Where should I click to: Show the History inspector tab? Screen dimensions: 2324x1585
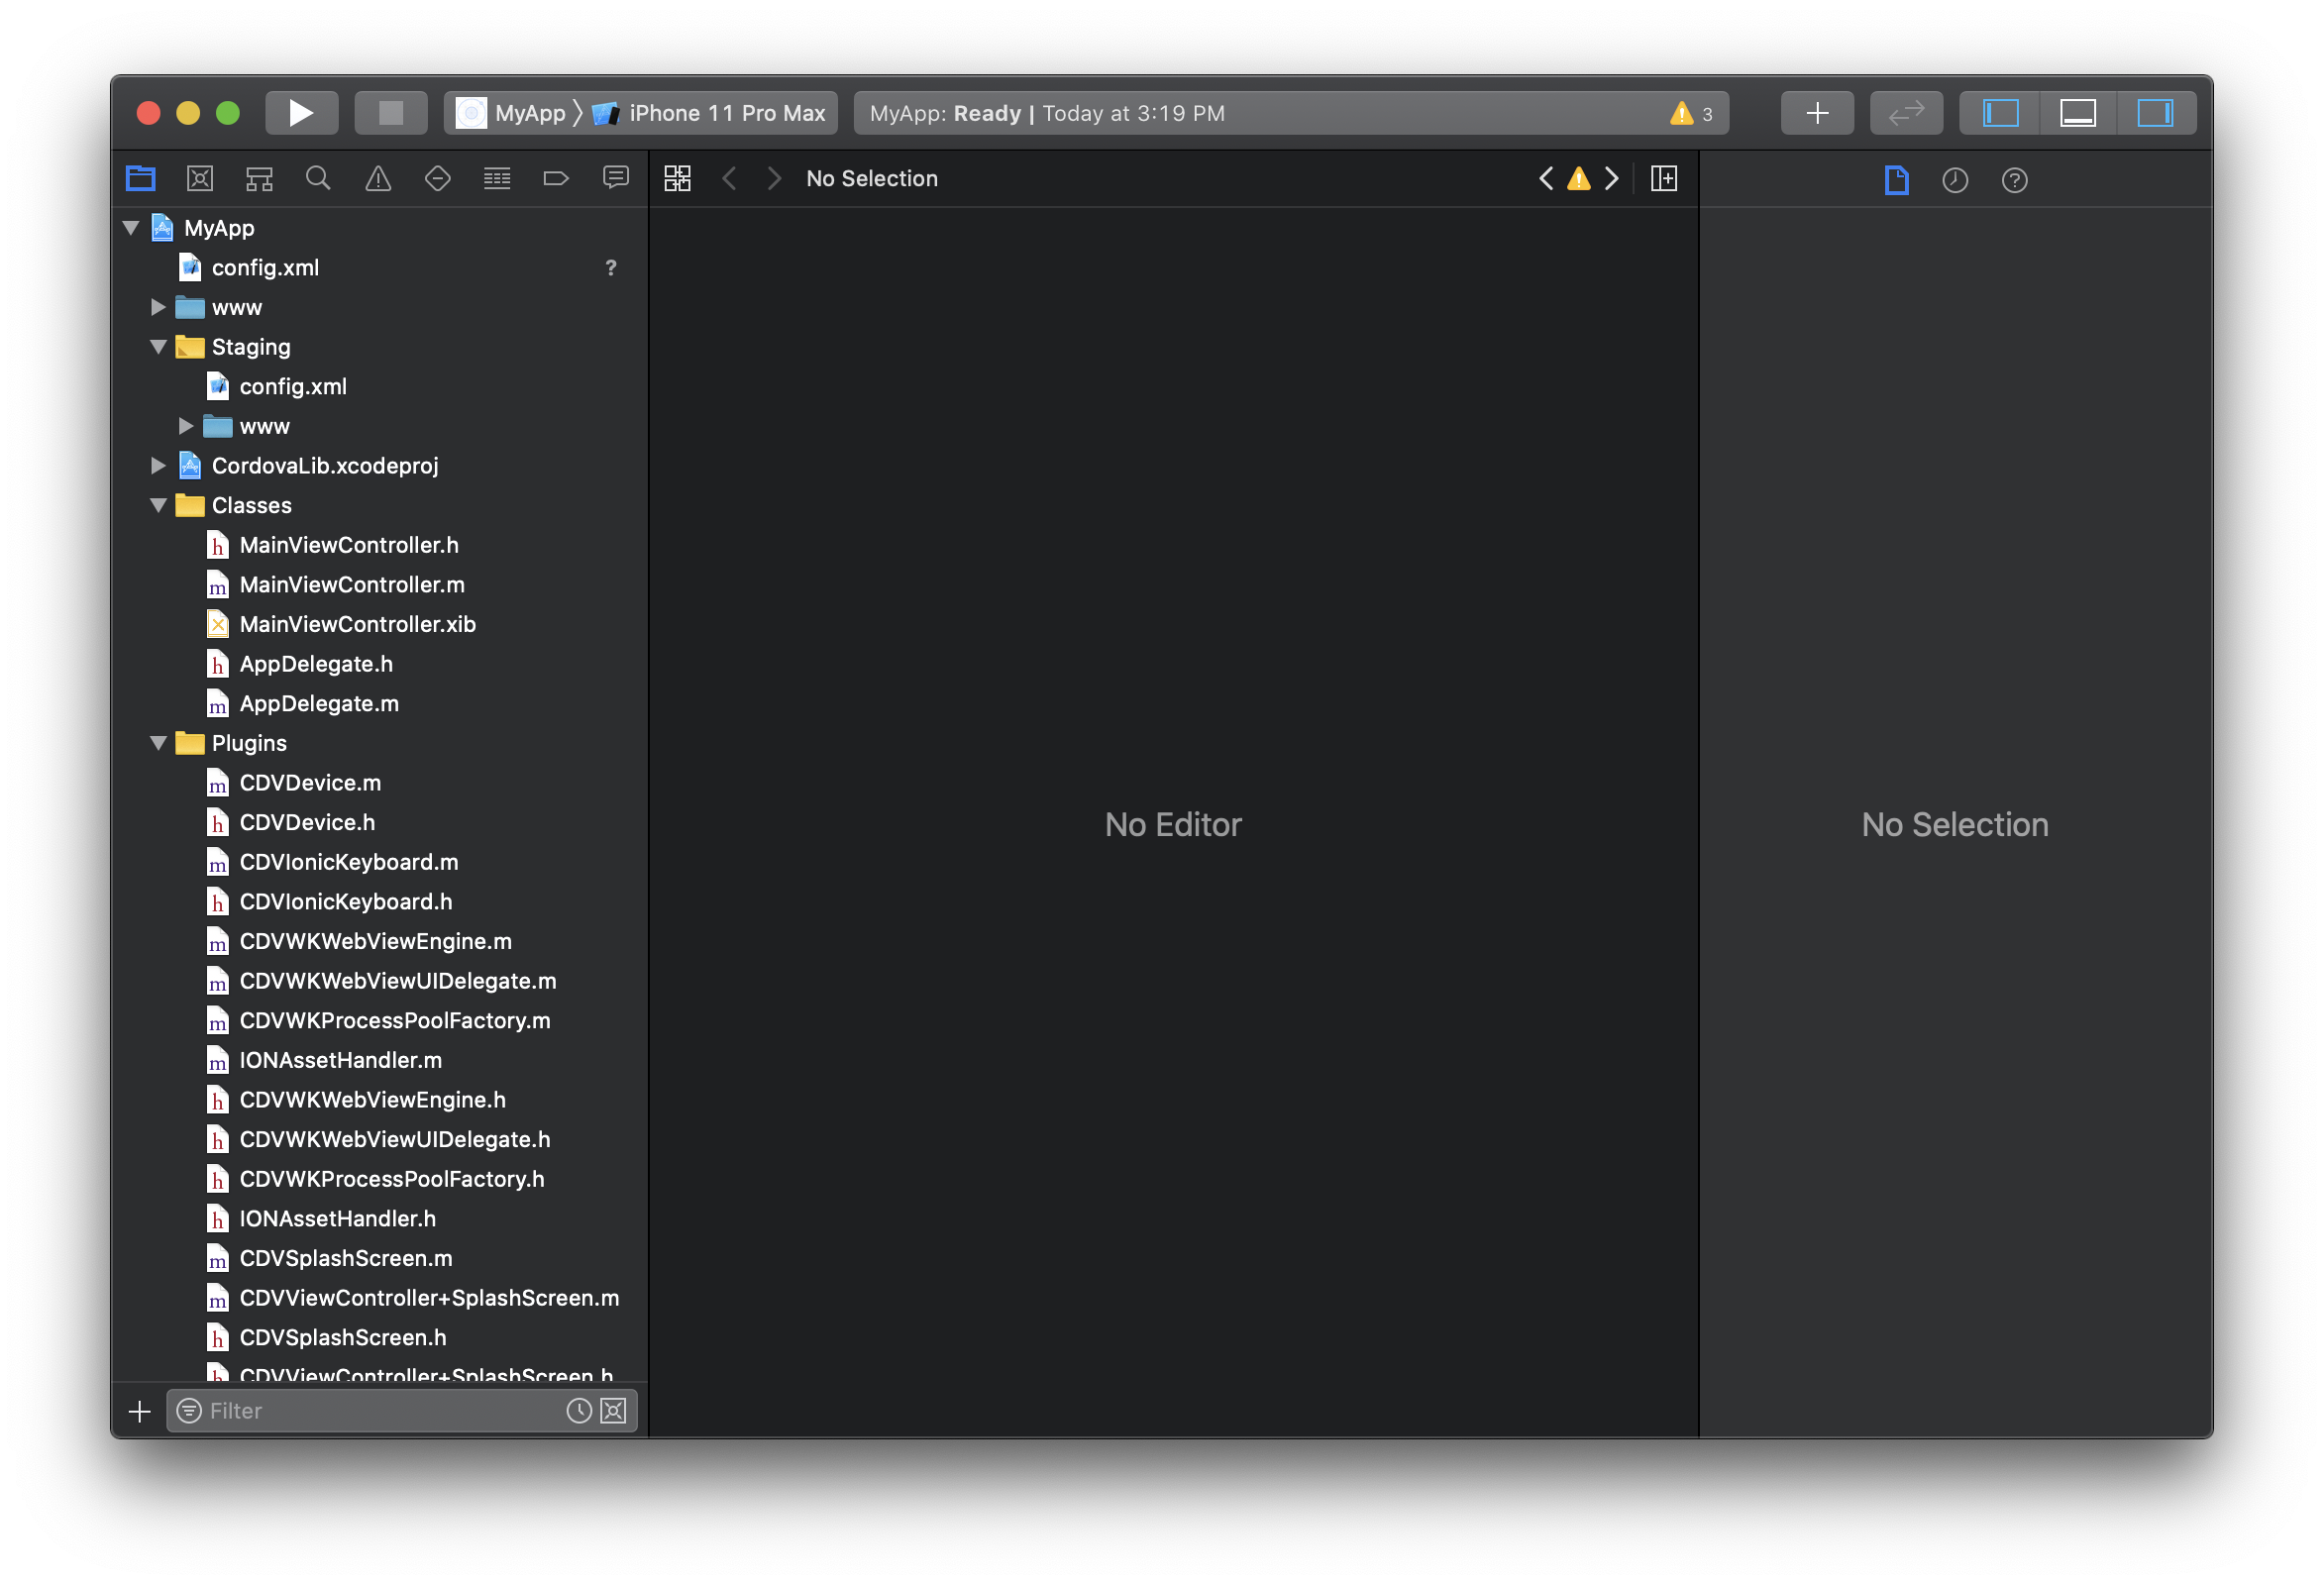pyautogui.click(x=1954, y=180)
